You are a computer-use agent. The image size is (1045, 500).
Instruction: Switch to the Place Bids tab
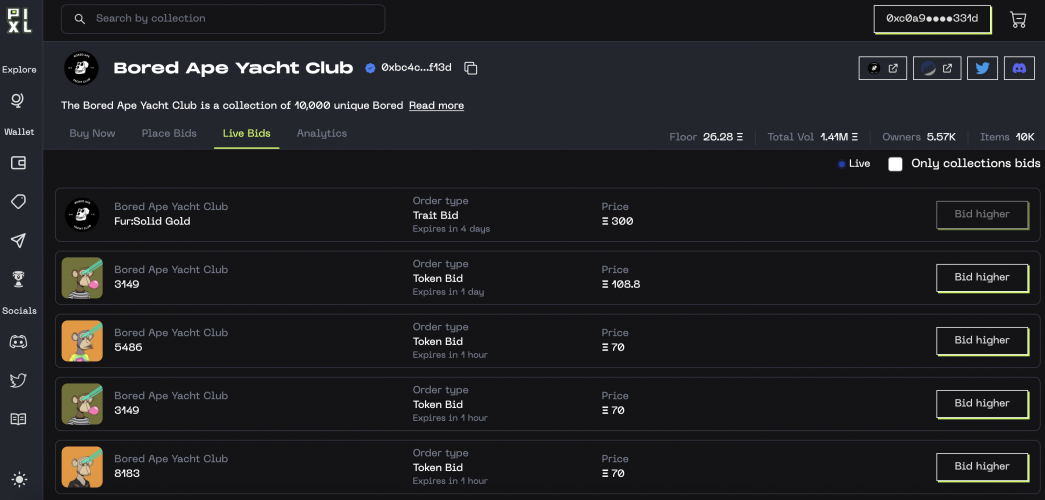pos(169,134)
